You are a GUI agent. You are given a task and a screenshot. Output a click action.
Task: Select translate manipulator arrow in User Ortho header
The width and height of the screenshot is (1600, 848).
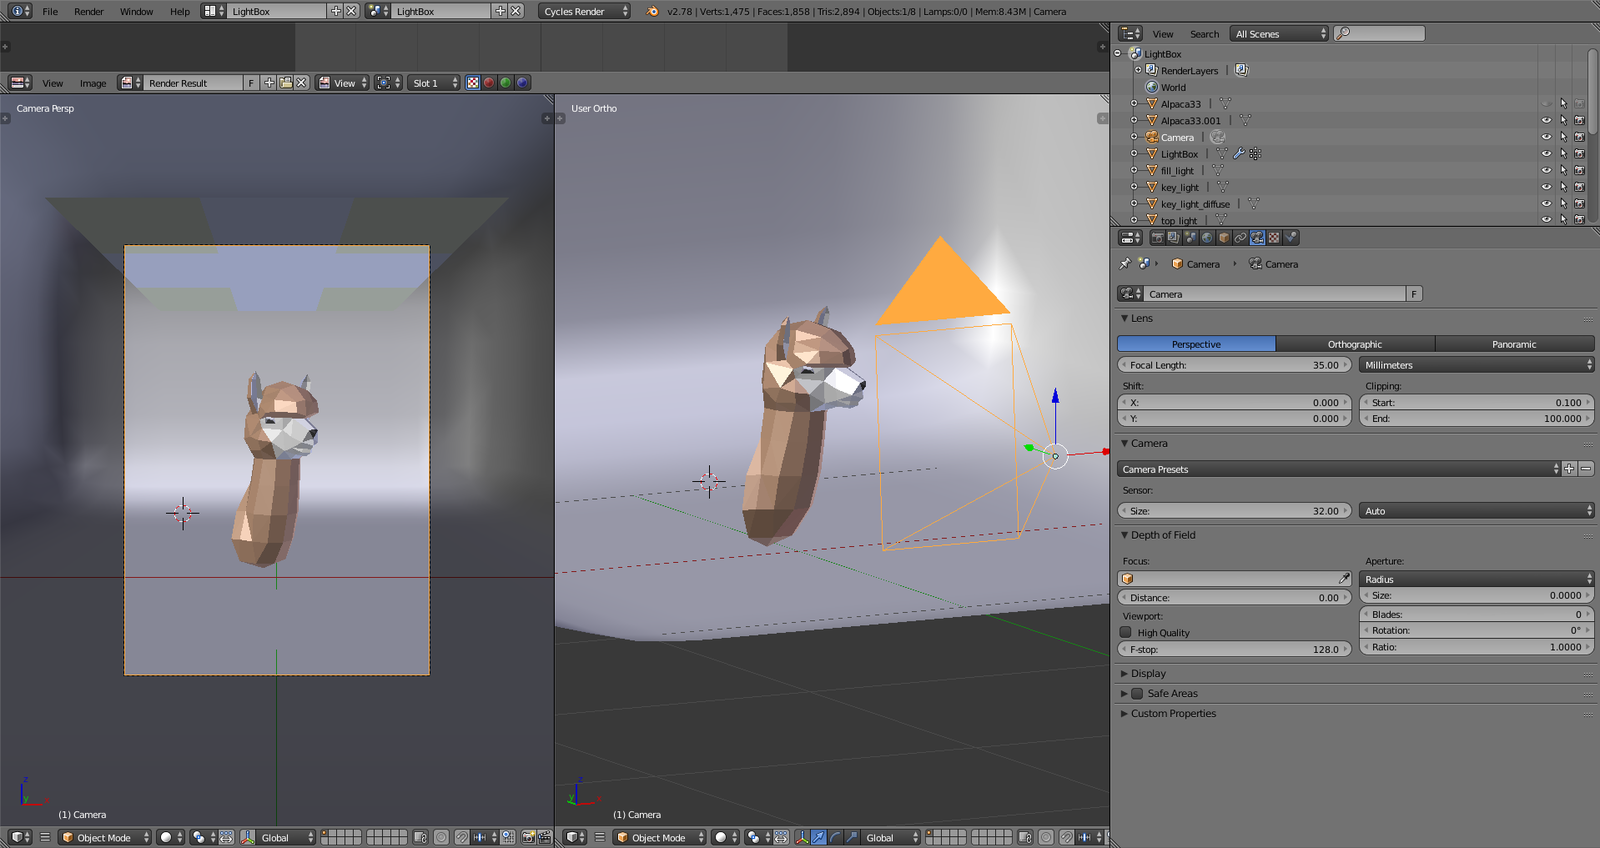[819, 837]
